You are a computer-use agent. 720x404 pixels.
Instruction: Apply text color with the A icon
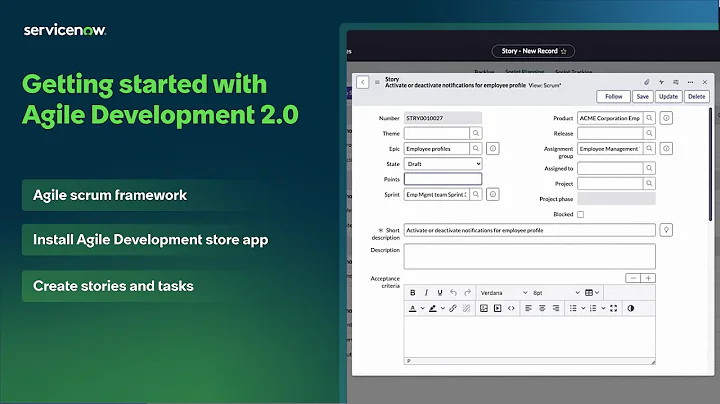pos(412,308)
